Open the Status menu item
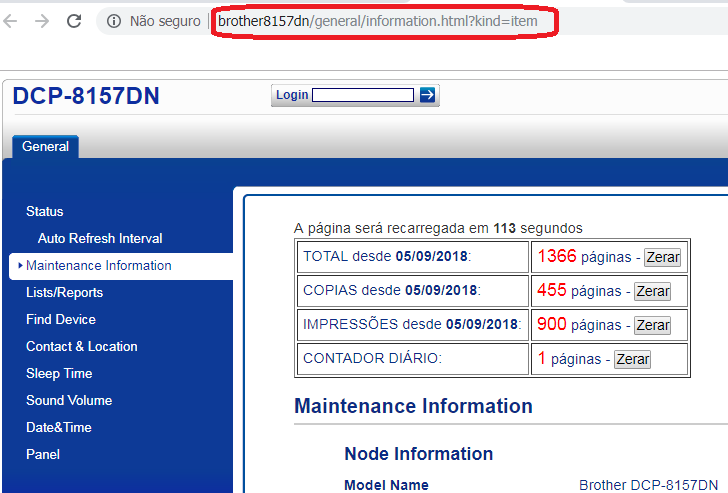This screenshot has width=728, height=493. tap(45, 211)
